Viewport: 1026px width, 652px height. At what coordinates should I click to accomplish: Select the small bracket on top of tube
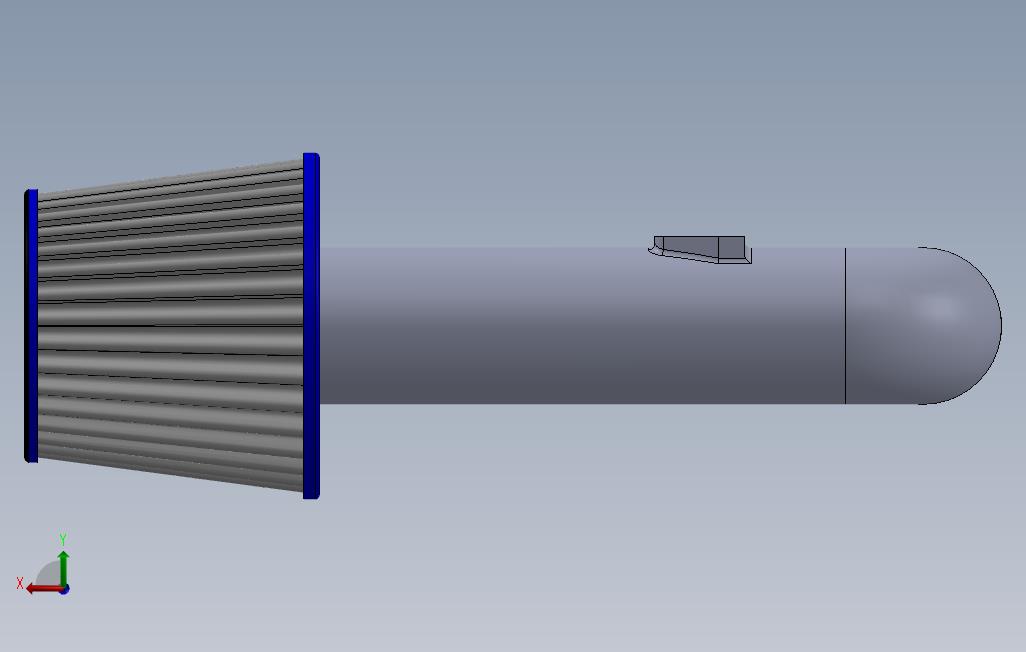700,249
